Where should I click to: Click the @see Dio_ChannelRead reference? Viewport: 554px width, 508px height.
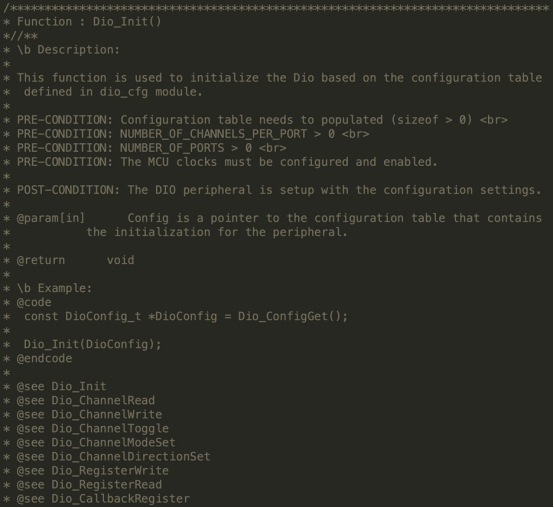tap(86, 401)
